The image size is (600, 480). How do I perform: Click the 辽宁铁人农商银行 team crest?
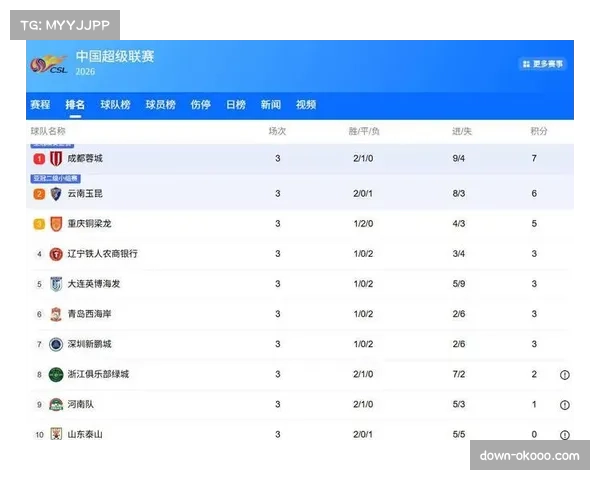(x=56, y=254)
